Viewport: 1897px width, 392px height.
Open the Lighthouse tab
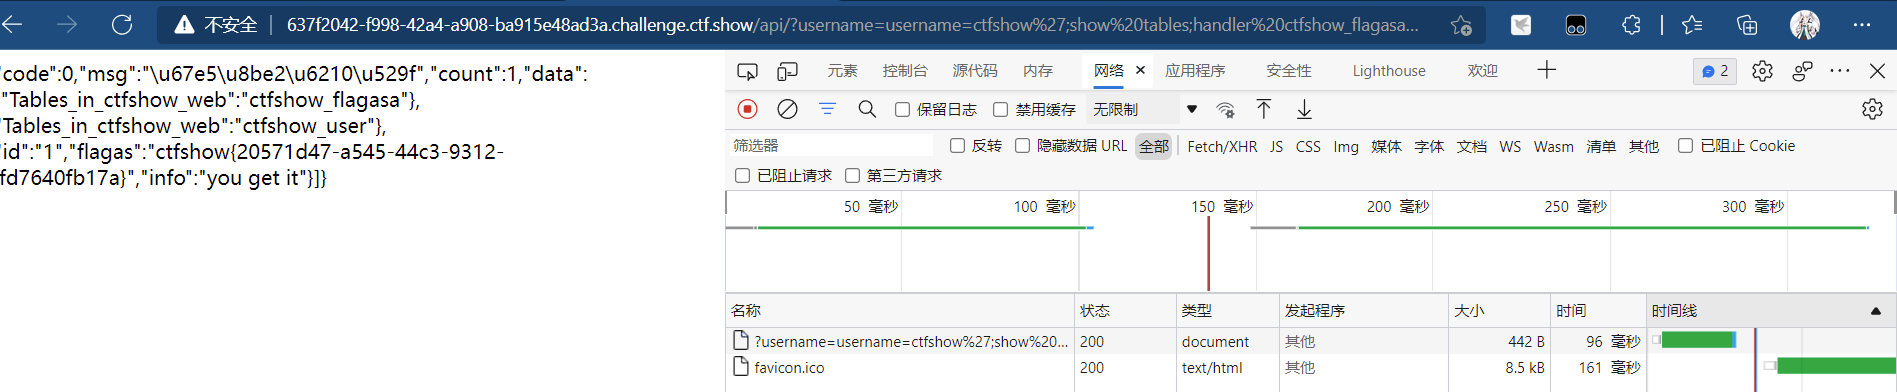(1389, 71)
